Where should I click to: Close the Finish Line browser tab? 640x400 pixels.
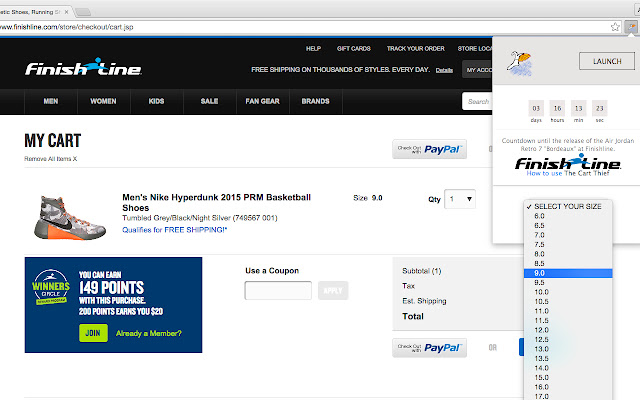[67, 12]
